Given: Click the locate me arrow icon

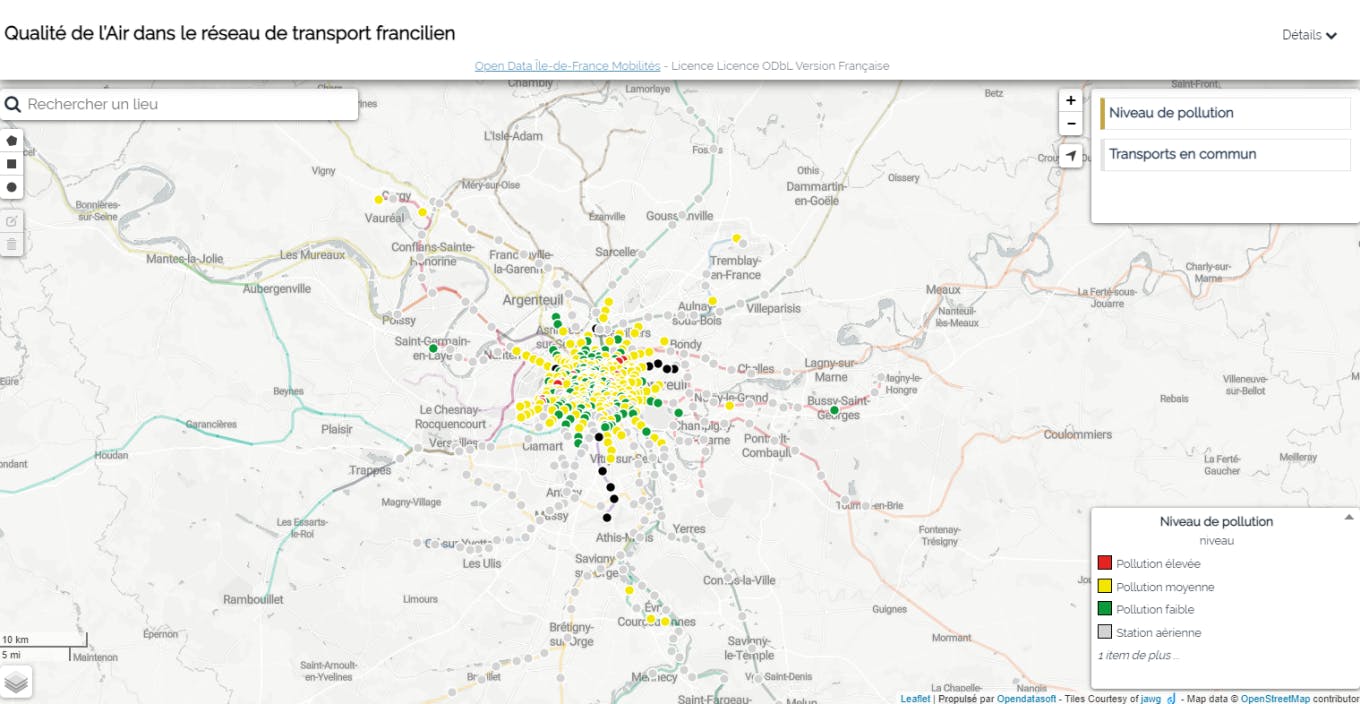Looking at the screenshot, I should [x=1071, y=156].
